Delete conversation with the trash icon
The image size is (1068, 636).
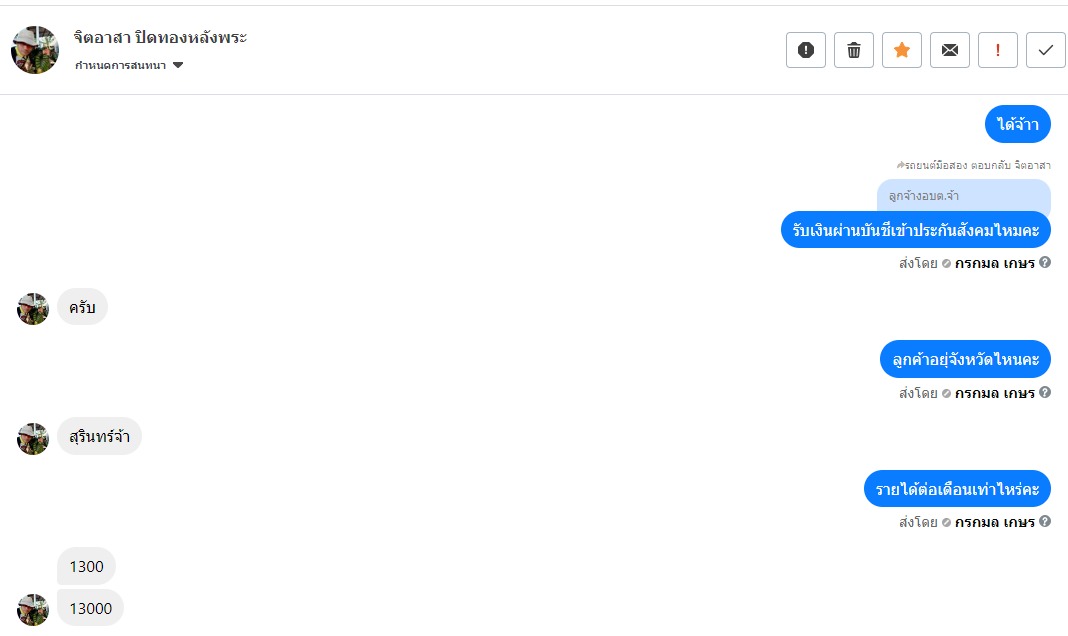click(853, 50)
